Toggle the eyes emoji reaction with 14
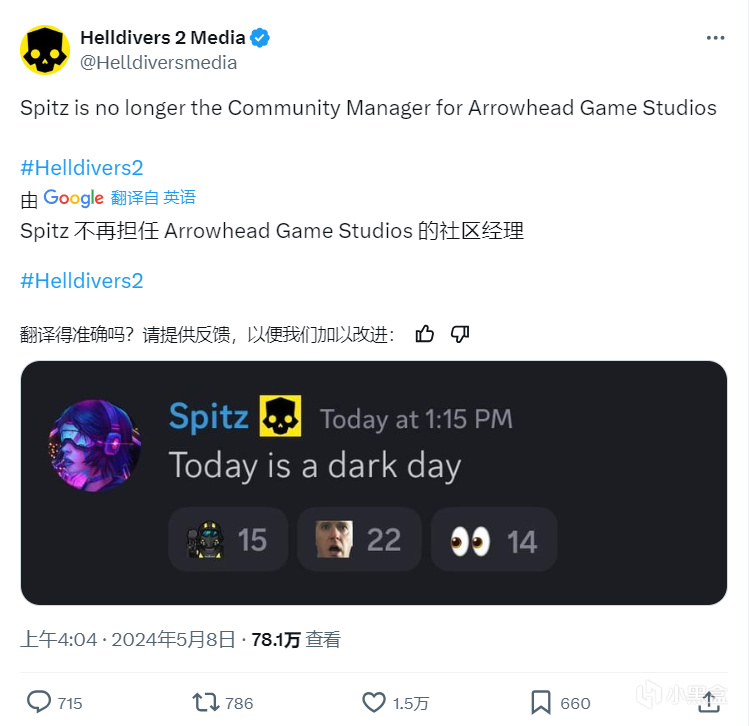This screenshot has height=726, width=749. coord(494,539)
